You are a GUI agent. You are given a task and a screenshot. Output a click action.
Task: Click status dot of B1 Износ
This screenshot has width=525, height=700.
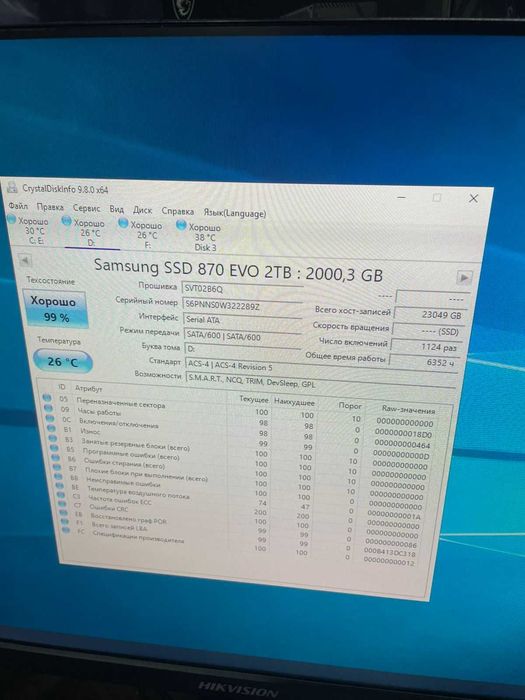click(51, 429)
